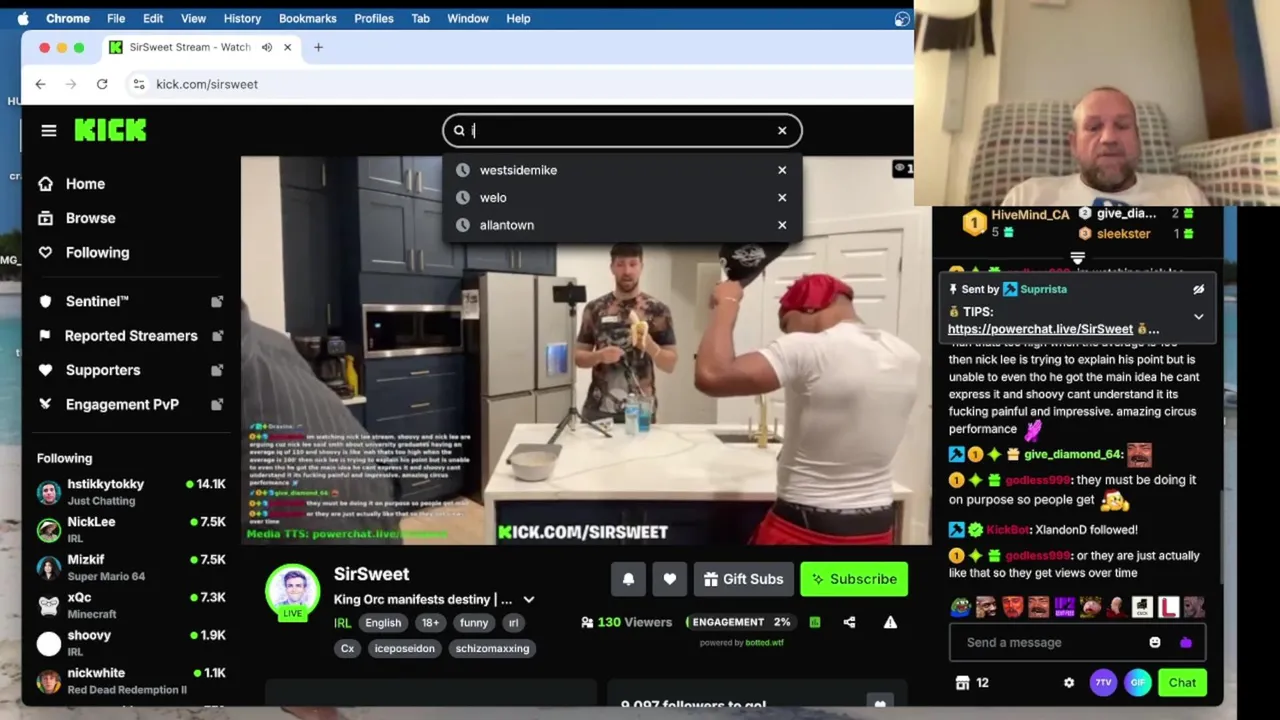Click the share stream icon

pos(849,623)
